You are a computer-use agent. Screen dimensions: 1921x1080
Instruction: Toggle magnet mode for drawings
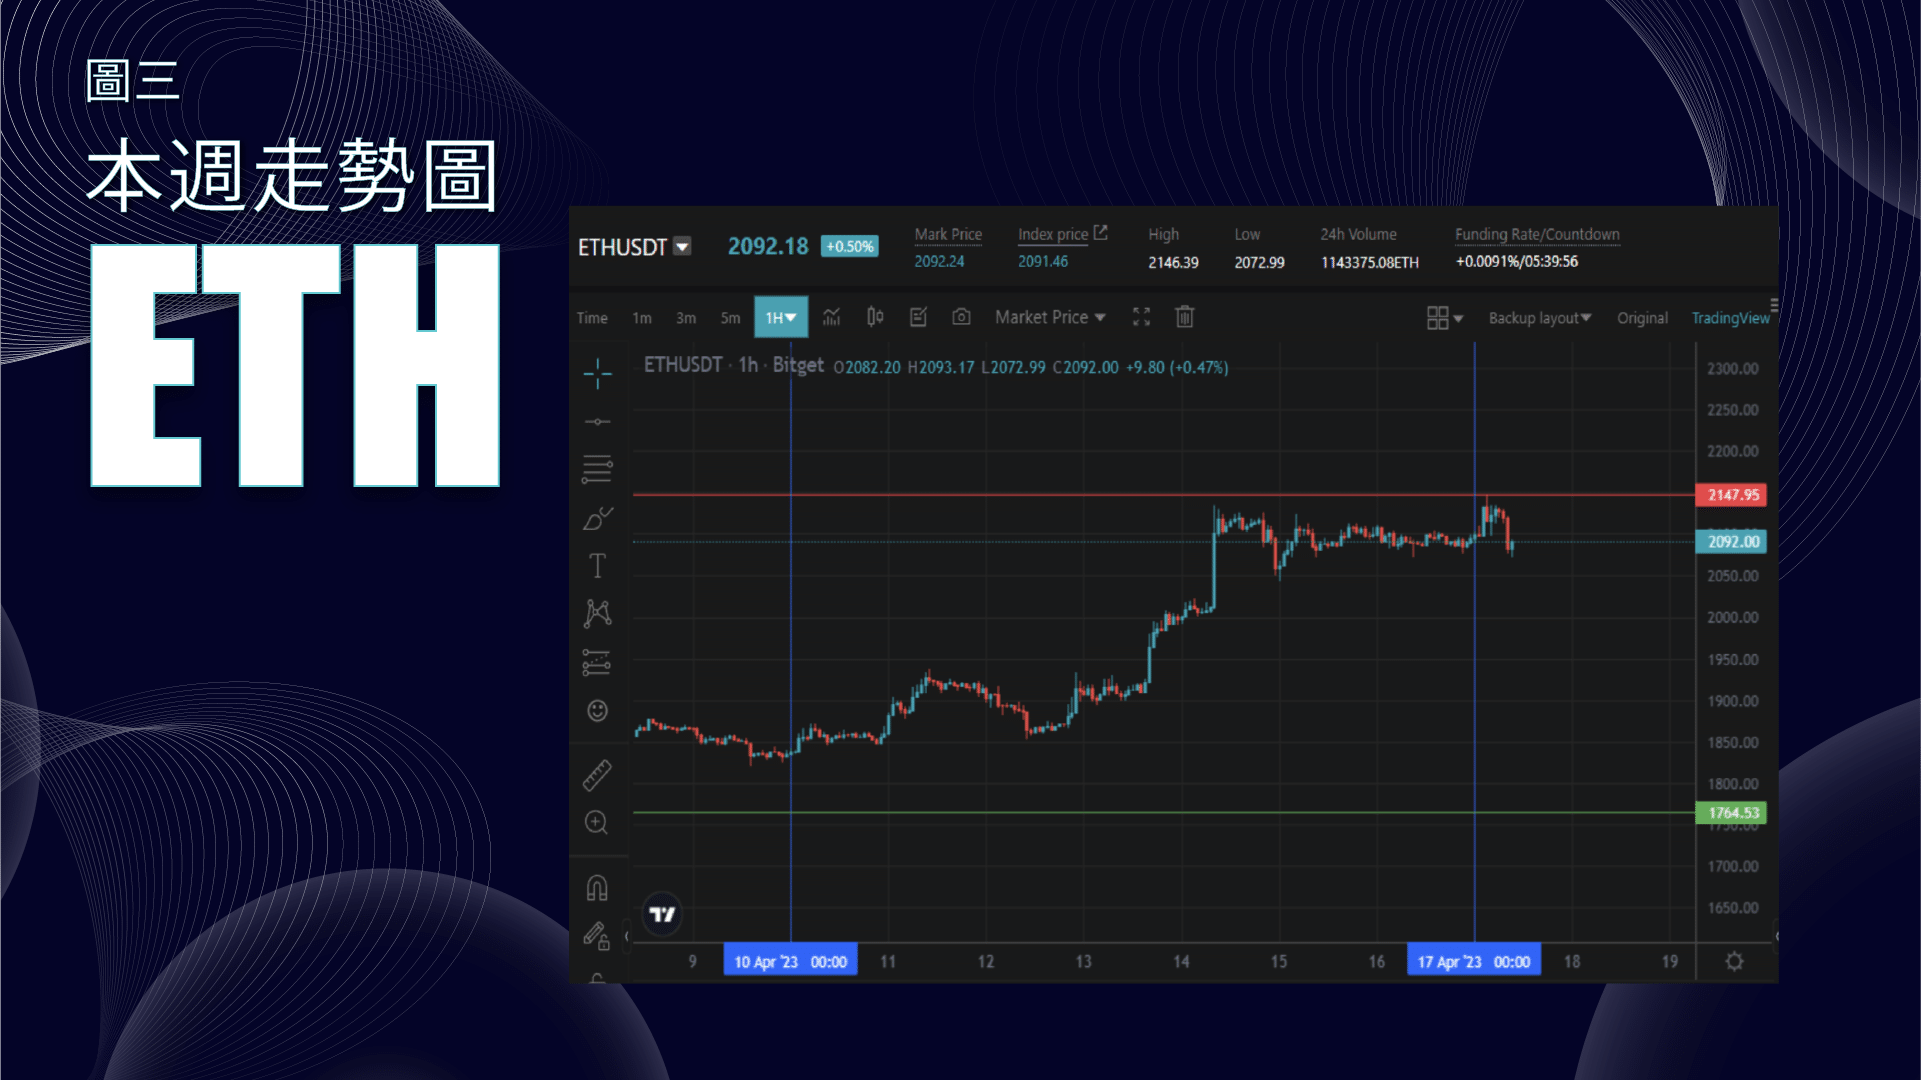(x=597, y=888)
